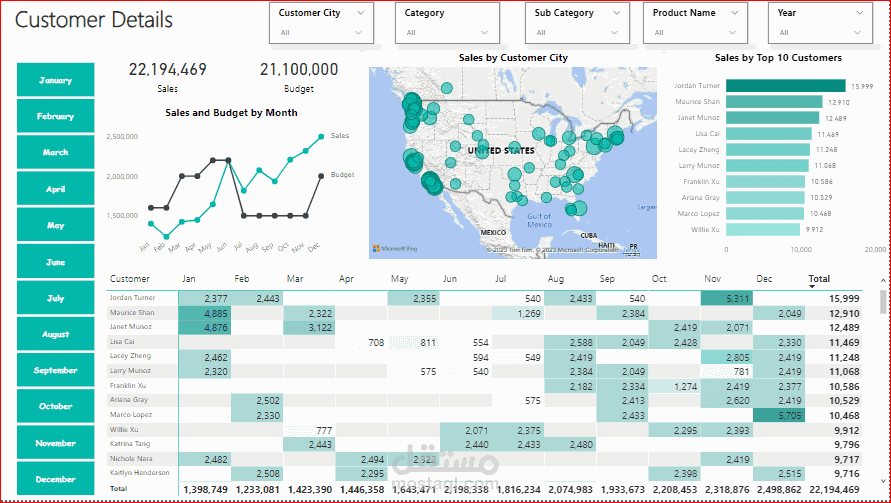Open the Product Name All dropdown
Screen dimensions: 891x503
coord(695,32)
